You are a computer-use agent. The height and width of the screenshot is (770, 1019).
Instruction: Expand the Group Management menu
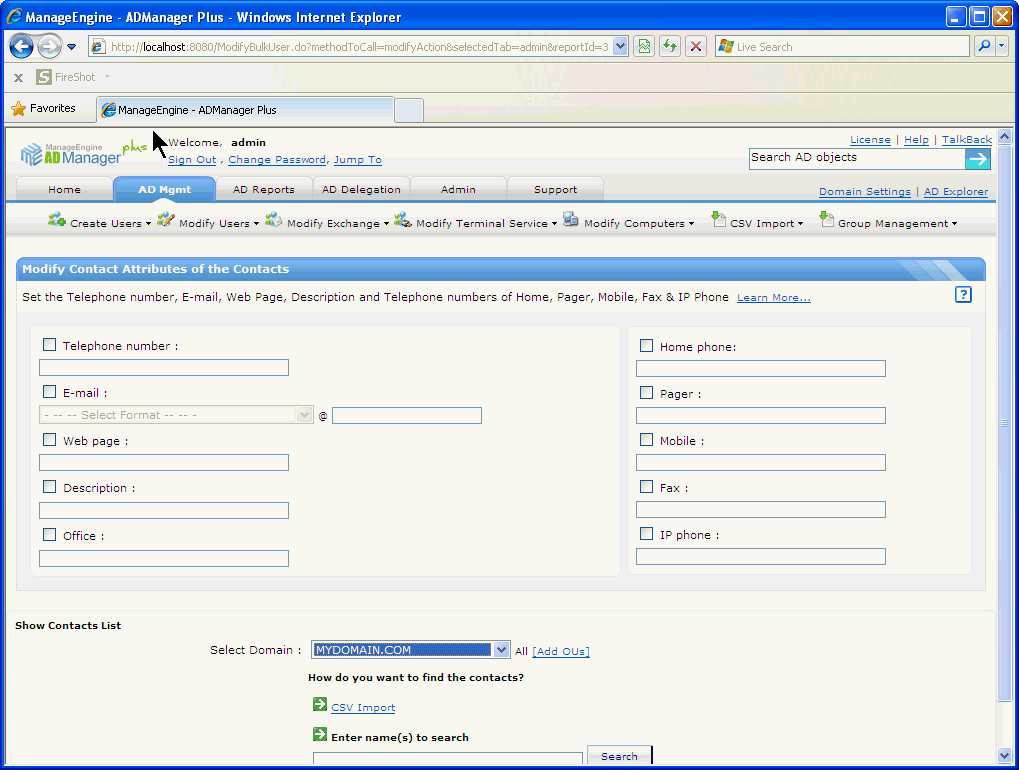tap(955, 224)
